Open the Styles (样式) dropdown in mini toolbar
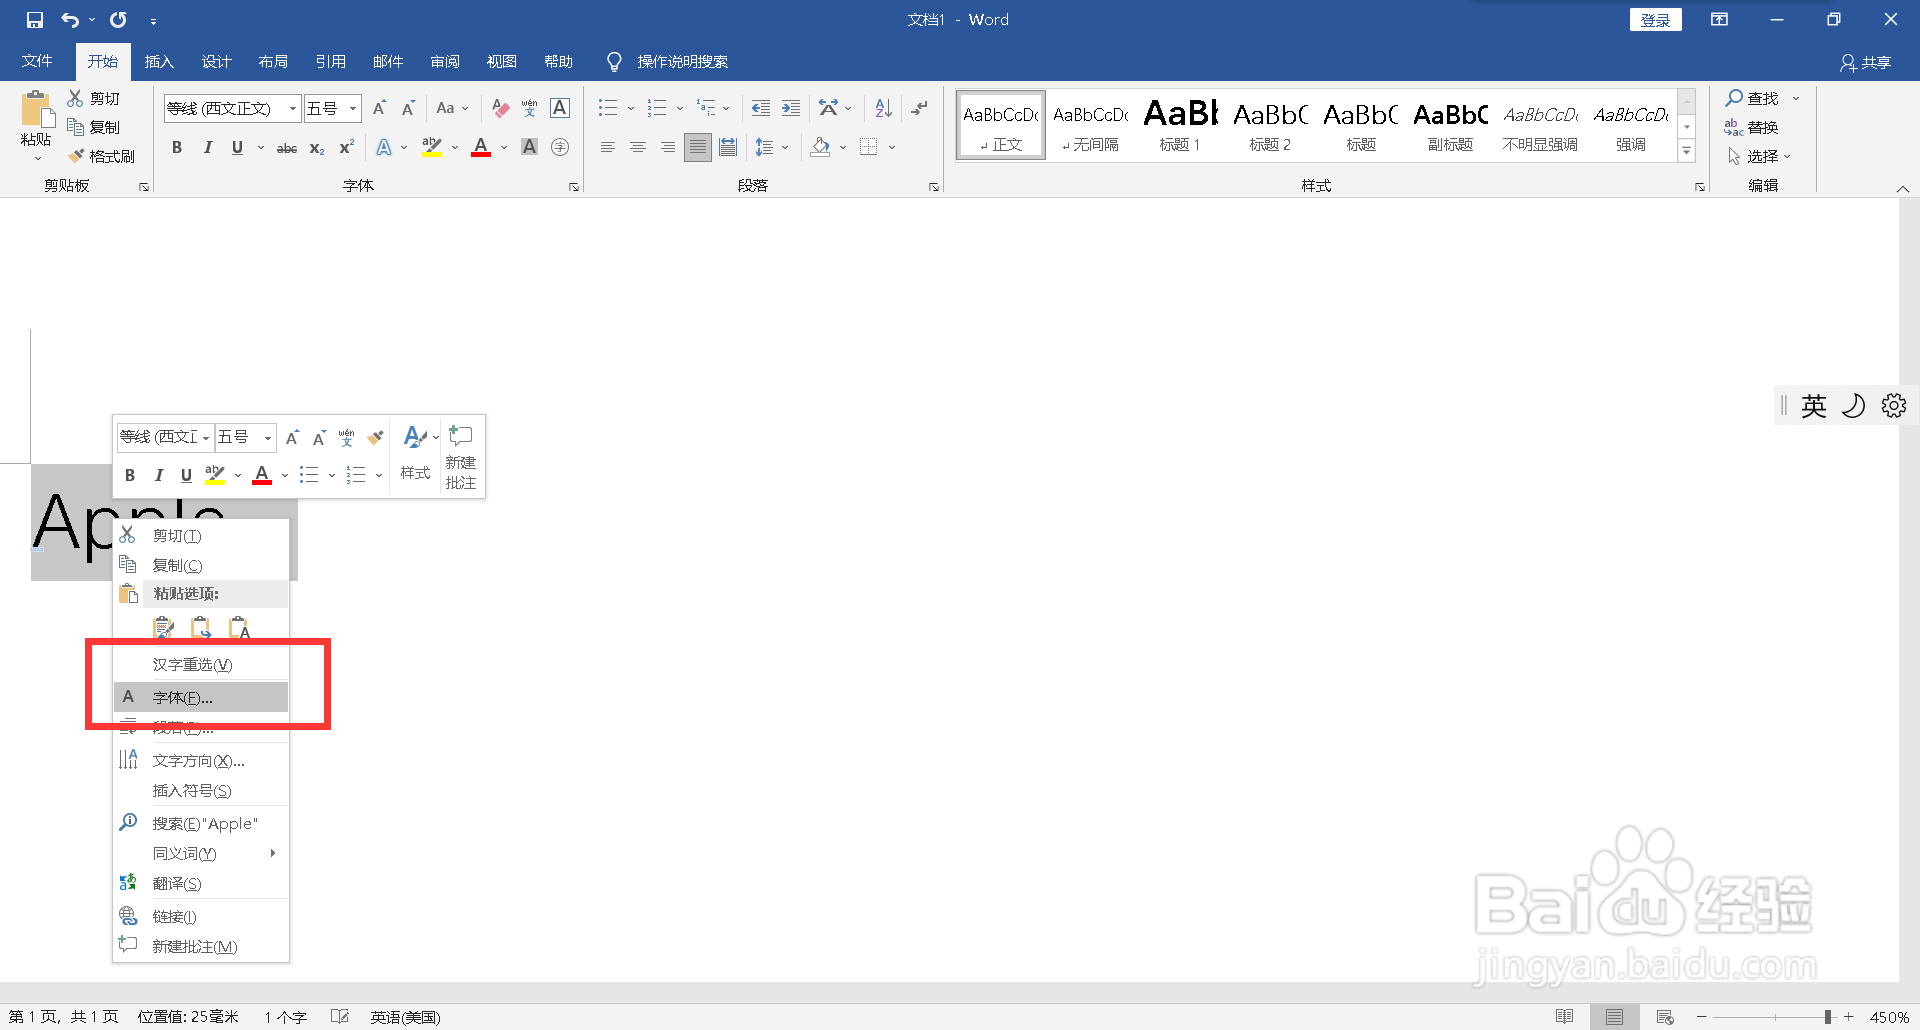The height and width of the screenshot is (1030, 1920). point(417,455)
